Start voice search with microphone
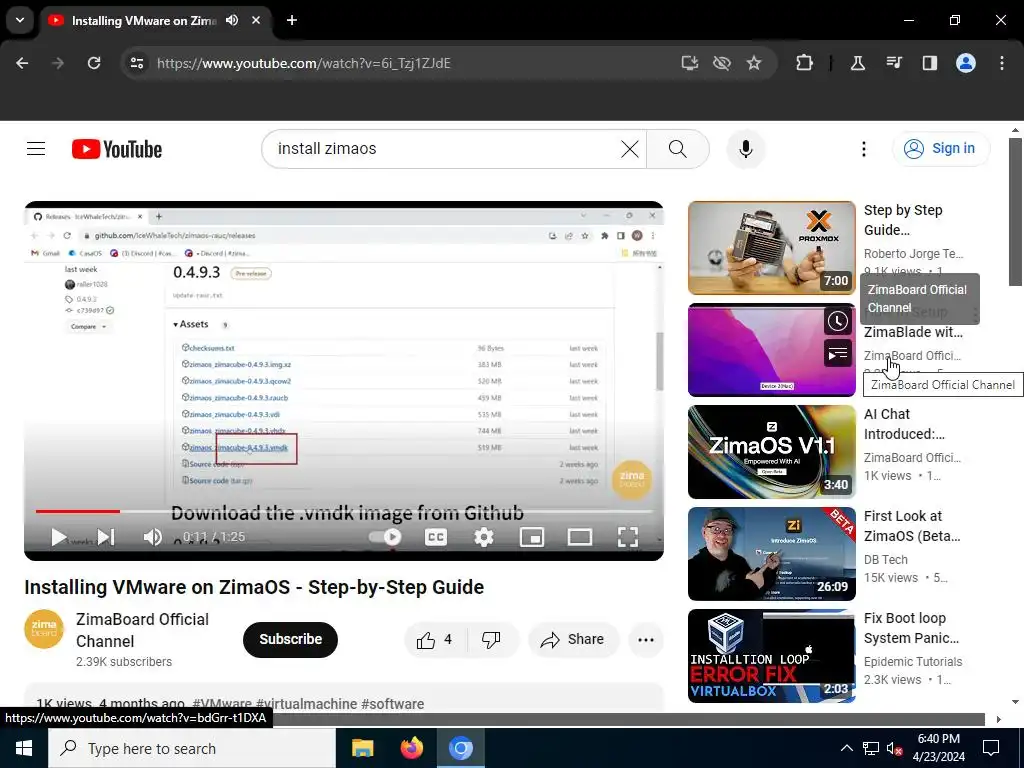Viewport: 1024px width, 768px height. 745,149
